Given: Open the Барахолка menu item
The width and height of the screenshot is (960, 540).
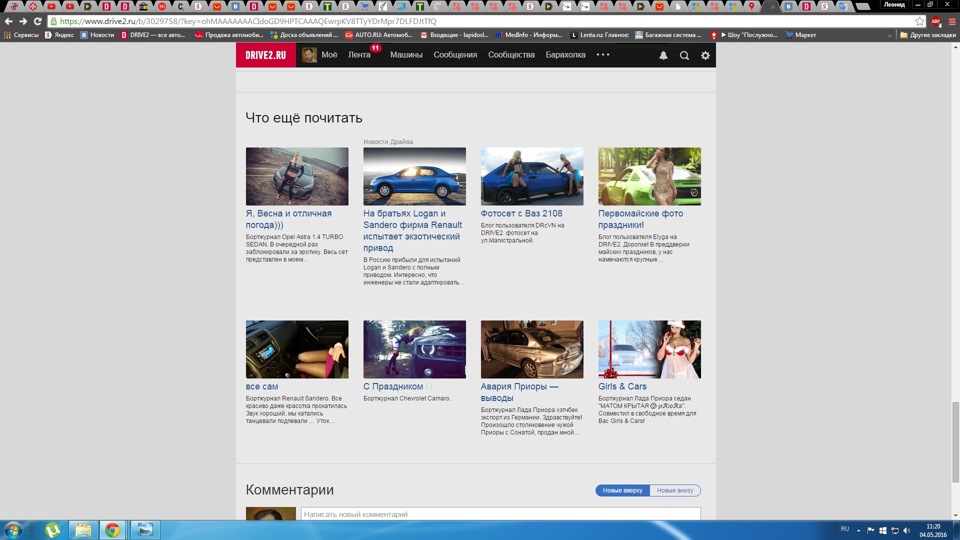Looking at the screenshot, I should [x=565, y=54].
